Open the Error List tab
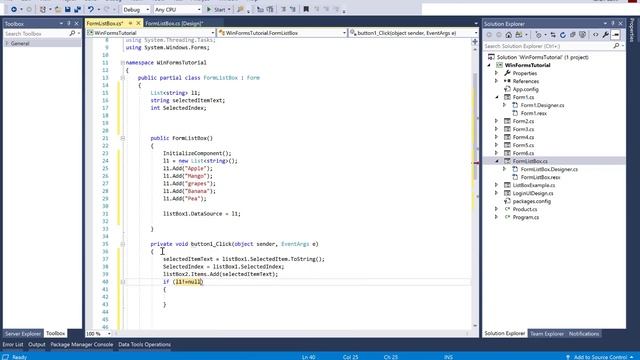Viewport: 640px width, 360px height. click(x=13, y=344)
